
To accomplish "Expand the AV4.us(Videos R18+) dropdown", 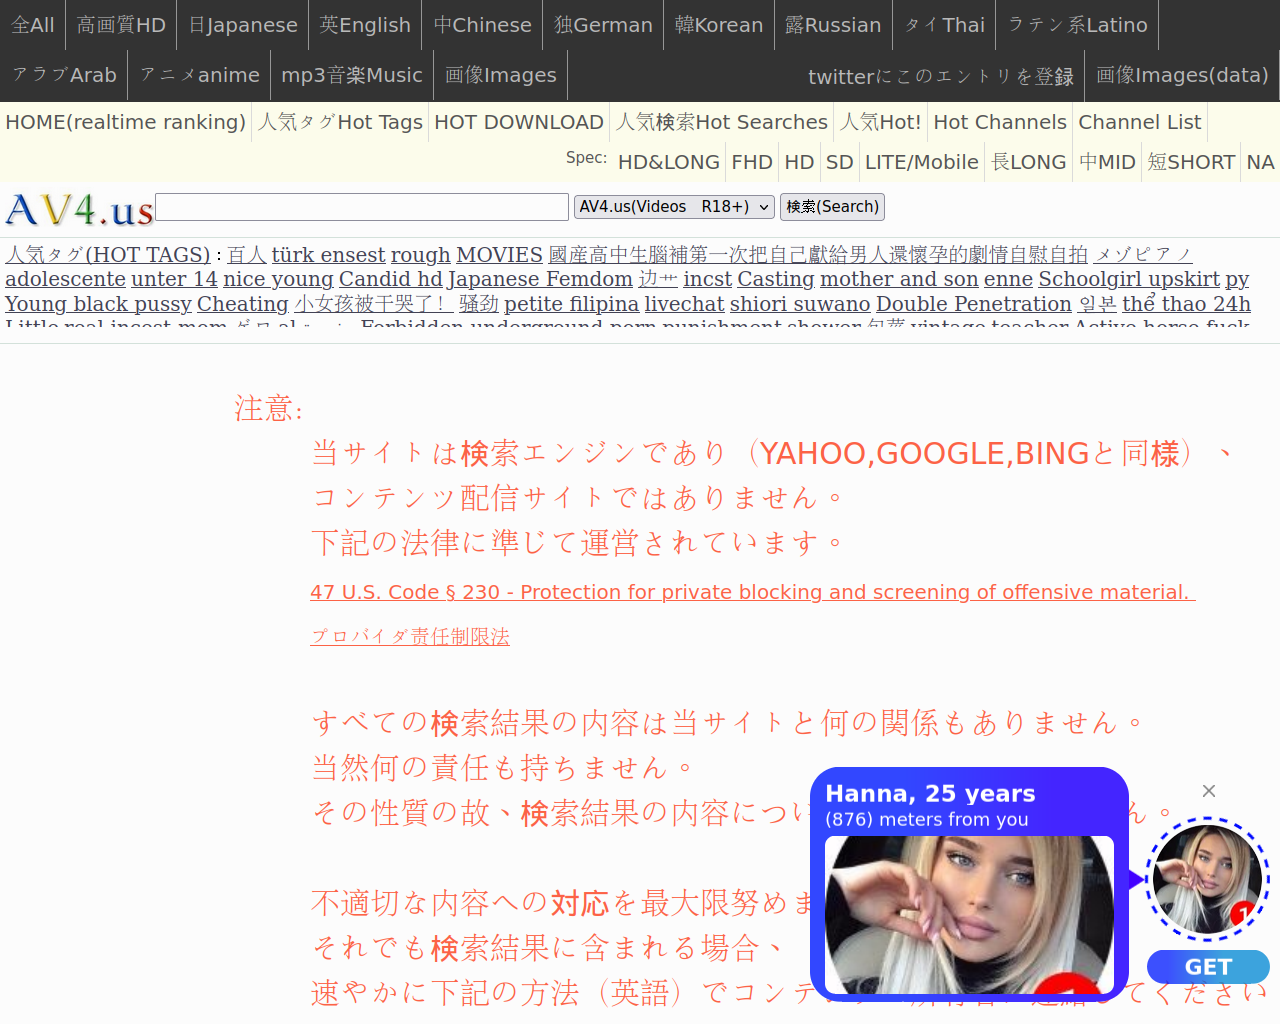I will point(674,207).
